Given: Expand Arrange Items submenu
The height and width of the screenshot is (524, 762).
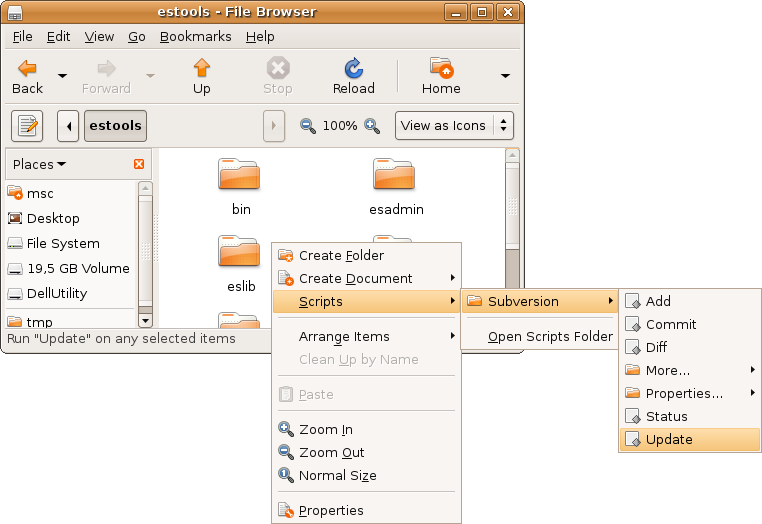Looking at the screenshot, I should click(366, 336).
